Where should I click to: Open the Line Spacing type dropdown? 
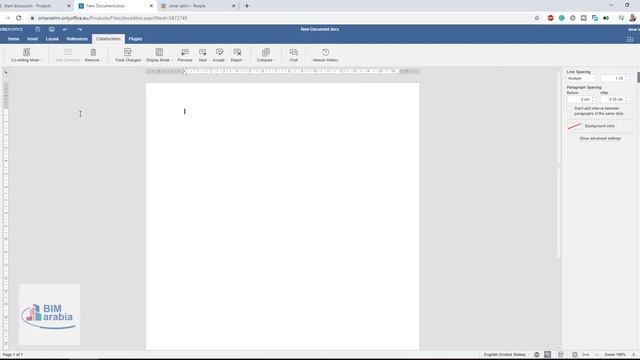click(x=581, y=78)
